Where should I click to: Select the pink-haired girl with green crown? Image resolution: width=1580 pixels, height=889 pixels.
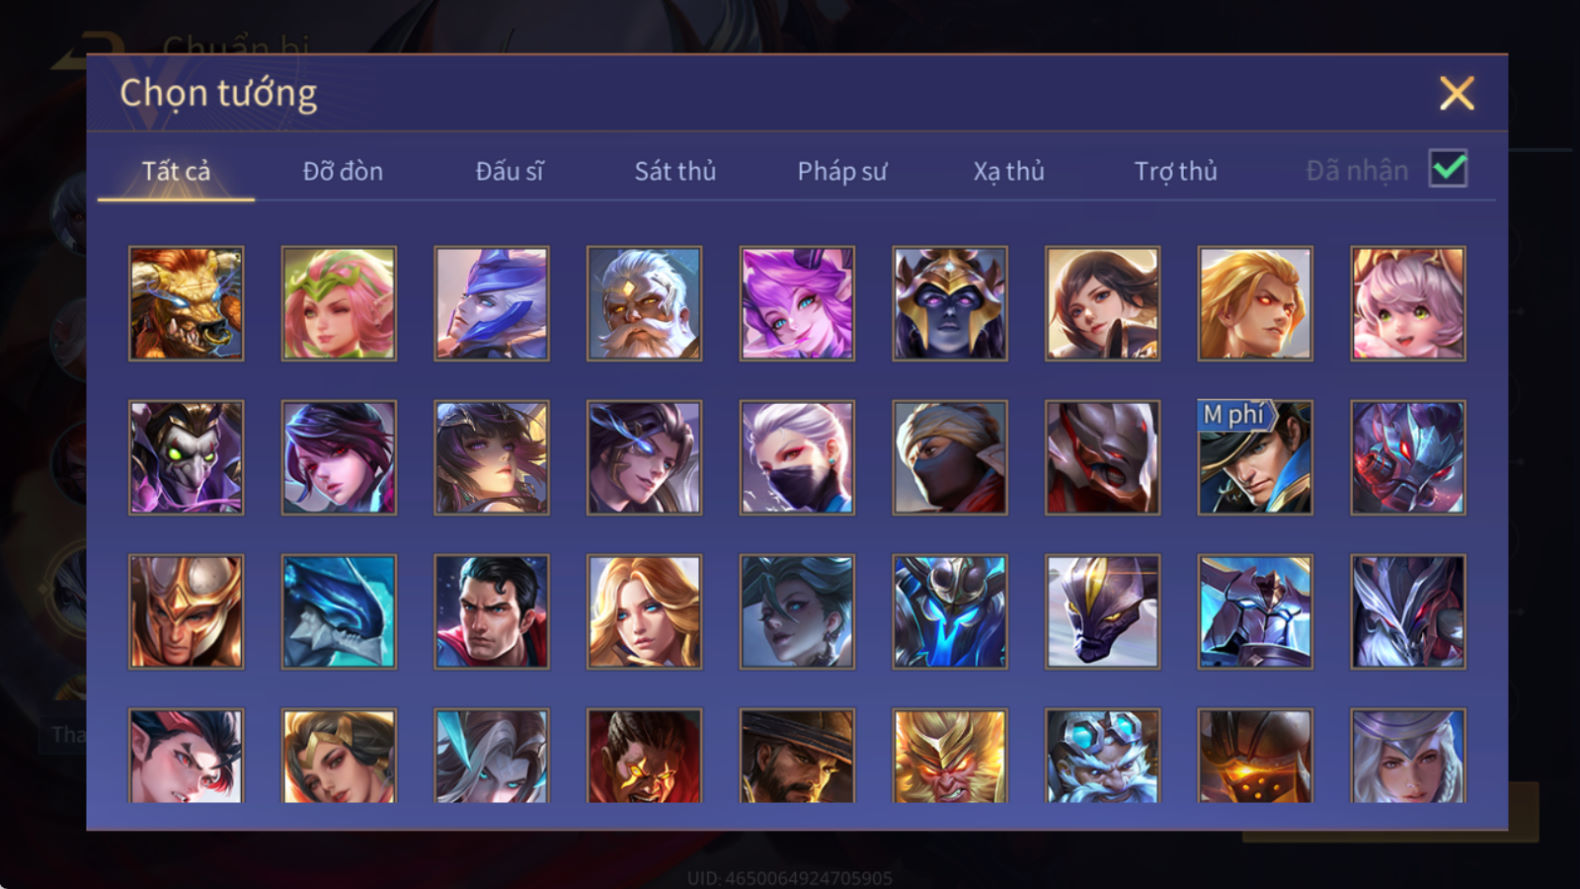pyautogui.click(x=339, y=304)
